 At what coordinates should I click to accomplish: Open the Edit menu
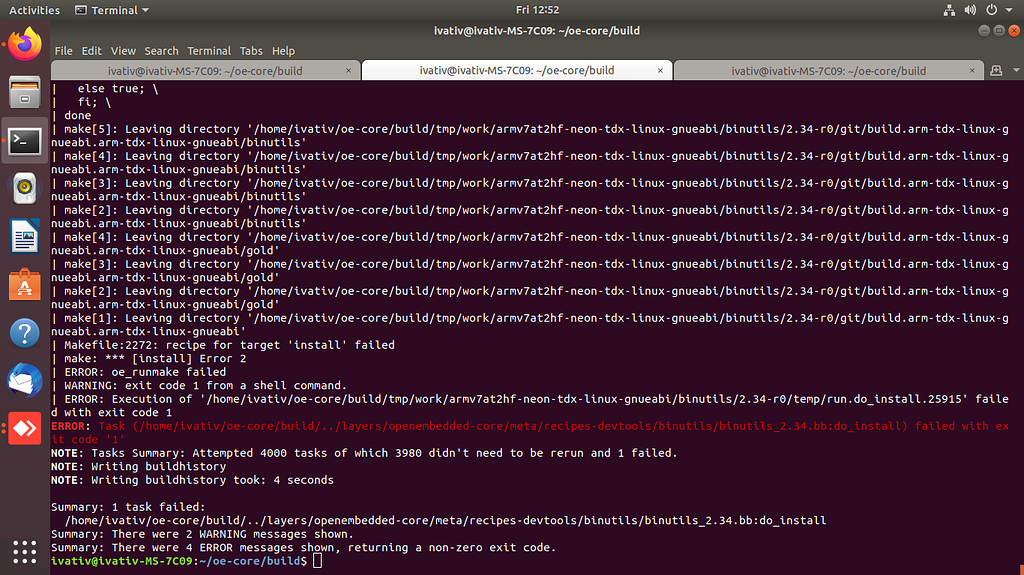[x=92, y=51]
